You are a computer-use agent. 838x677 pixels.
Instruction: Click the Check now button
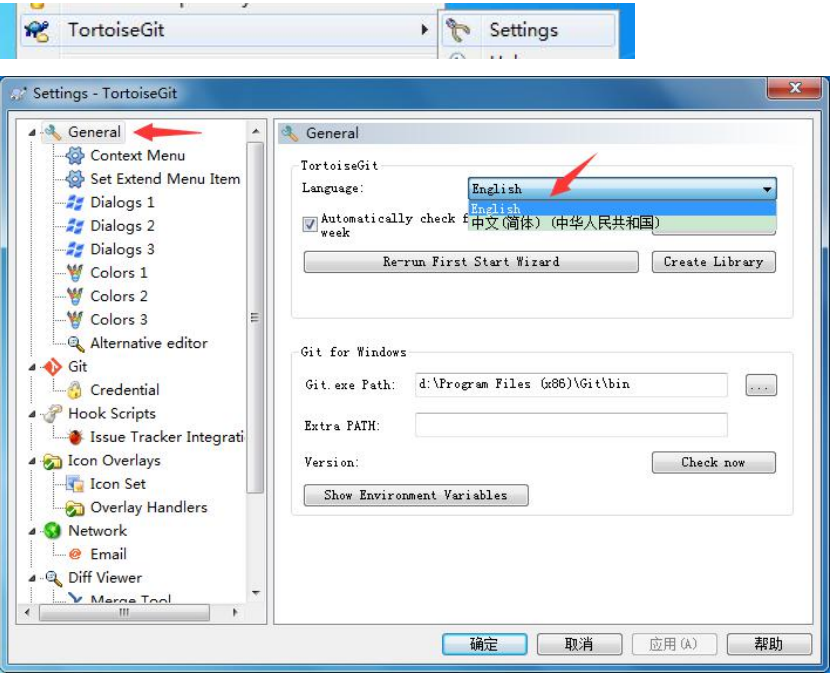click(713, 463)
